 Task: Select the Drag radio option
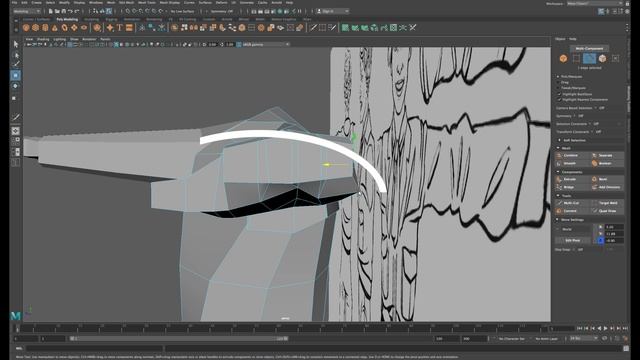558,82
